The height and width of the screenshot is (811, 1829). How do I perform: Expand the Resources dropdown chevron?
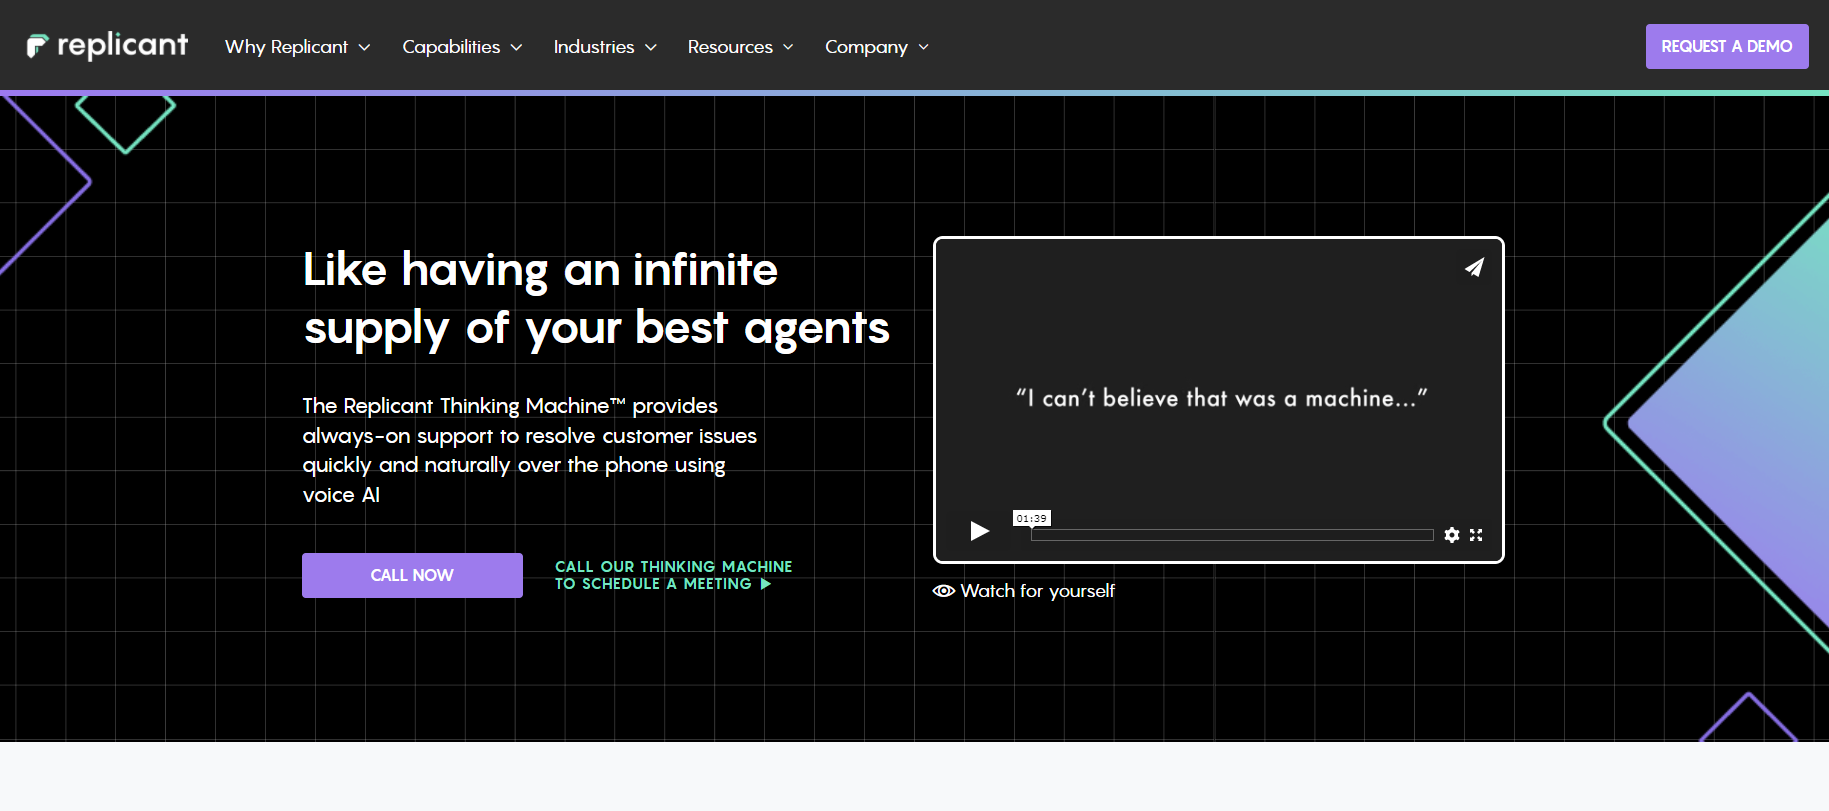[x=788, y=47]
